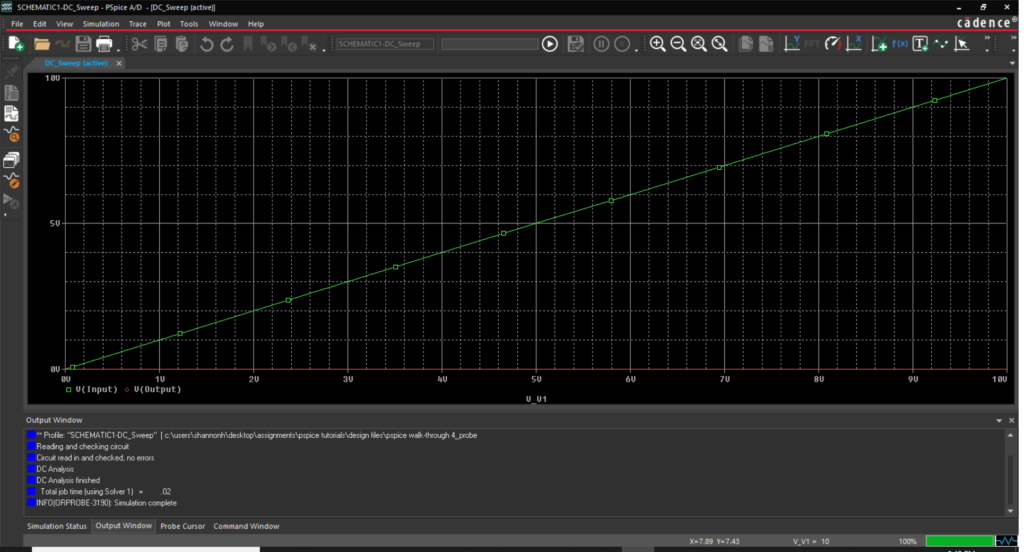Click the green simulation progress bar
The image size is (1024, 552).
[959, 541]
